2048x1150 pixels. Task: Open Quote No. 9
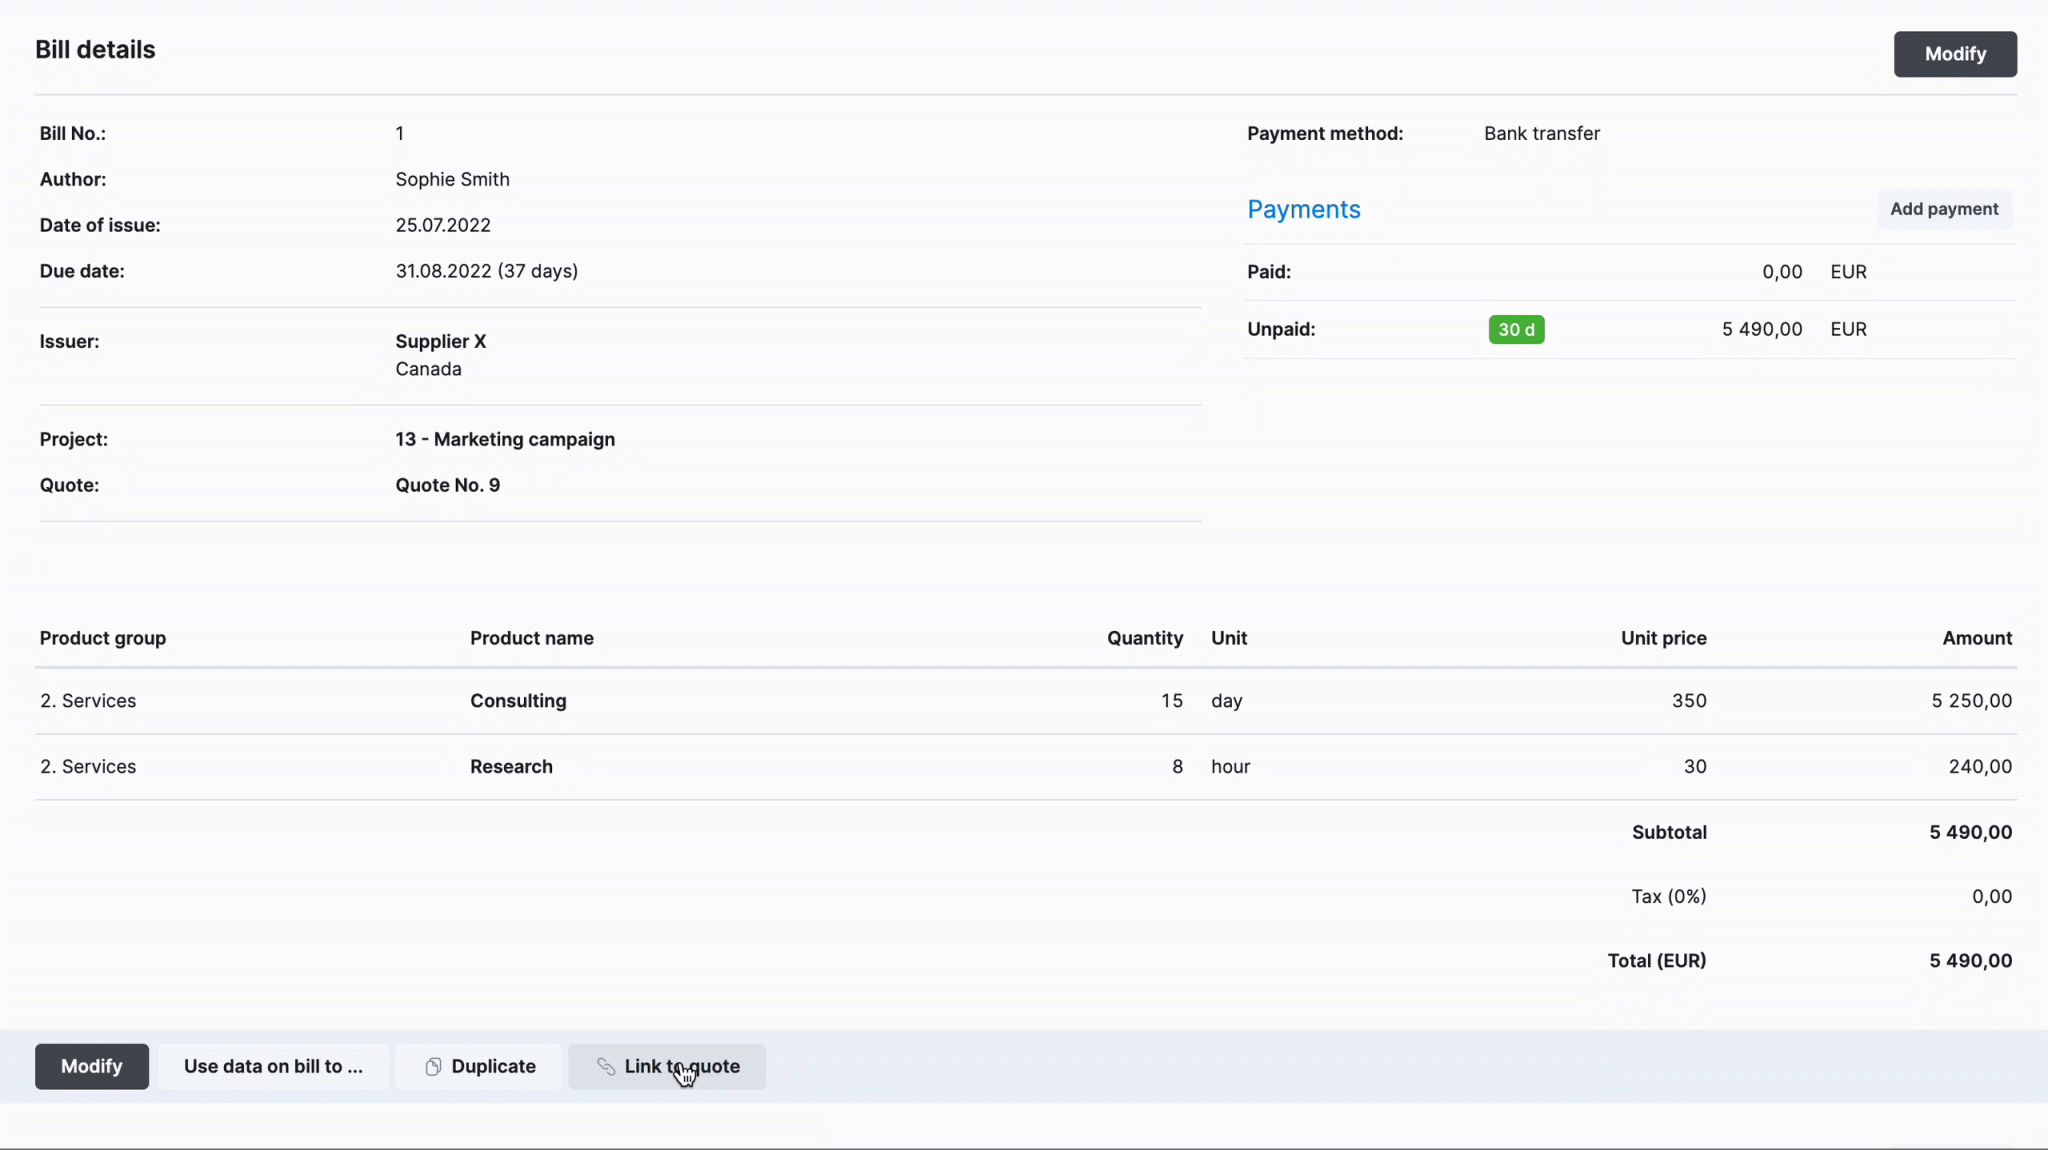[447, 485]
